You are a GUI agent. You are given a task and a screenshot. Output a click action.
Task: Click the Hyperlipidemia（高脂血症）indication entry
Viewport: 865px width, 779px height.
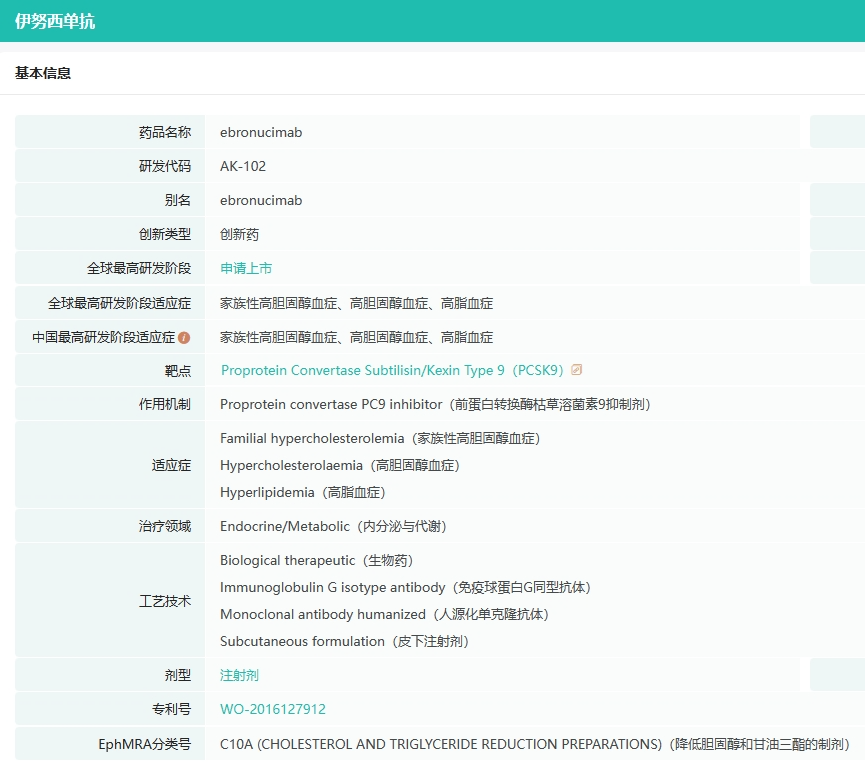click(x=302, y=493)
